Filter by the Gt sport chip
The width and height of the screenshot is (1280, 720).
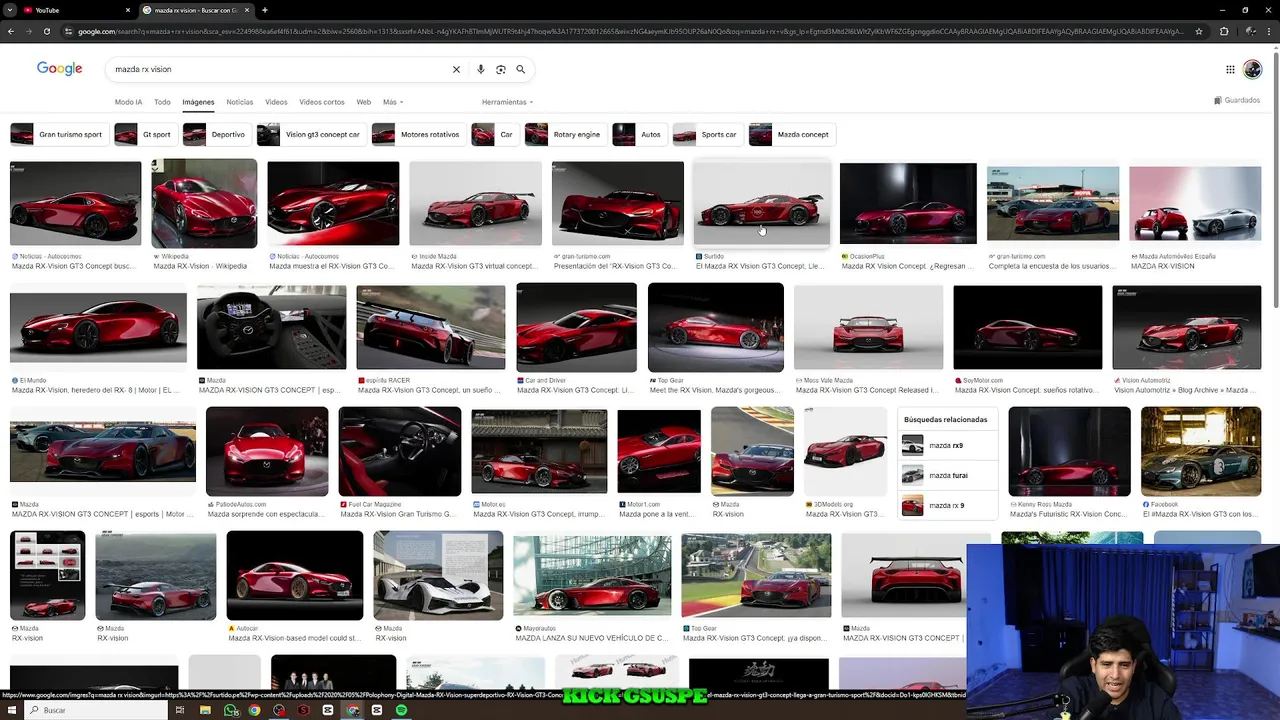tap(145, 134)
